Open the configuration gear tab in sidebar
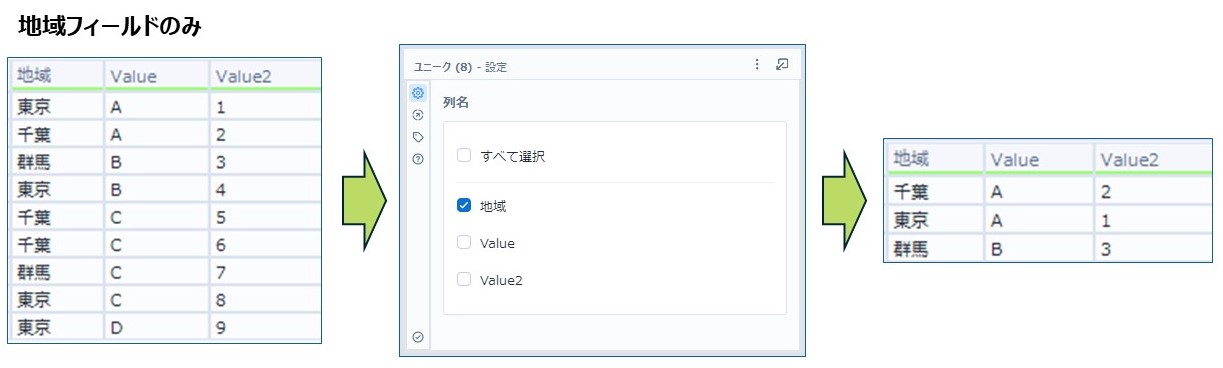 click(x=418, y=93)
